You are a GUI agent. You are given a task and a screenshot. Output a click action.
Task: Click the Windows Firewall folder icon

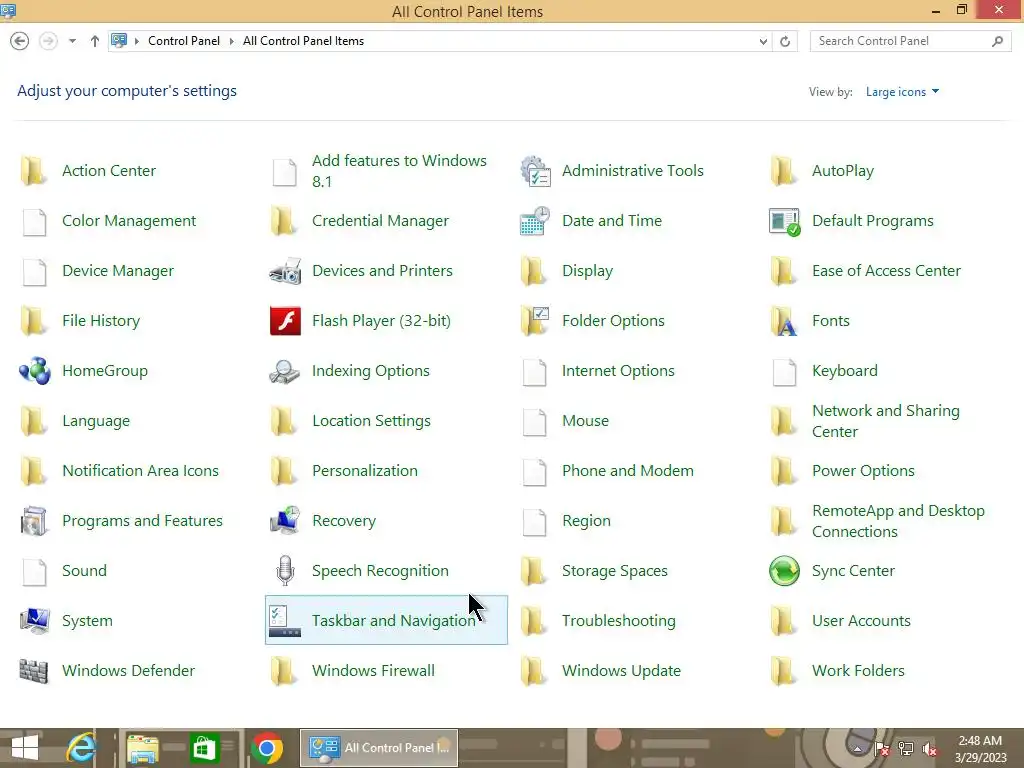[283, 671]
